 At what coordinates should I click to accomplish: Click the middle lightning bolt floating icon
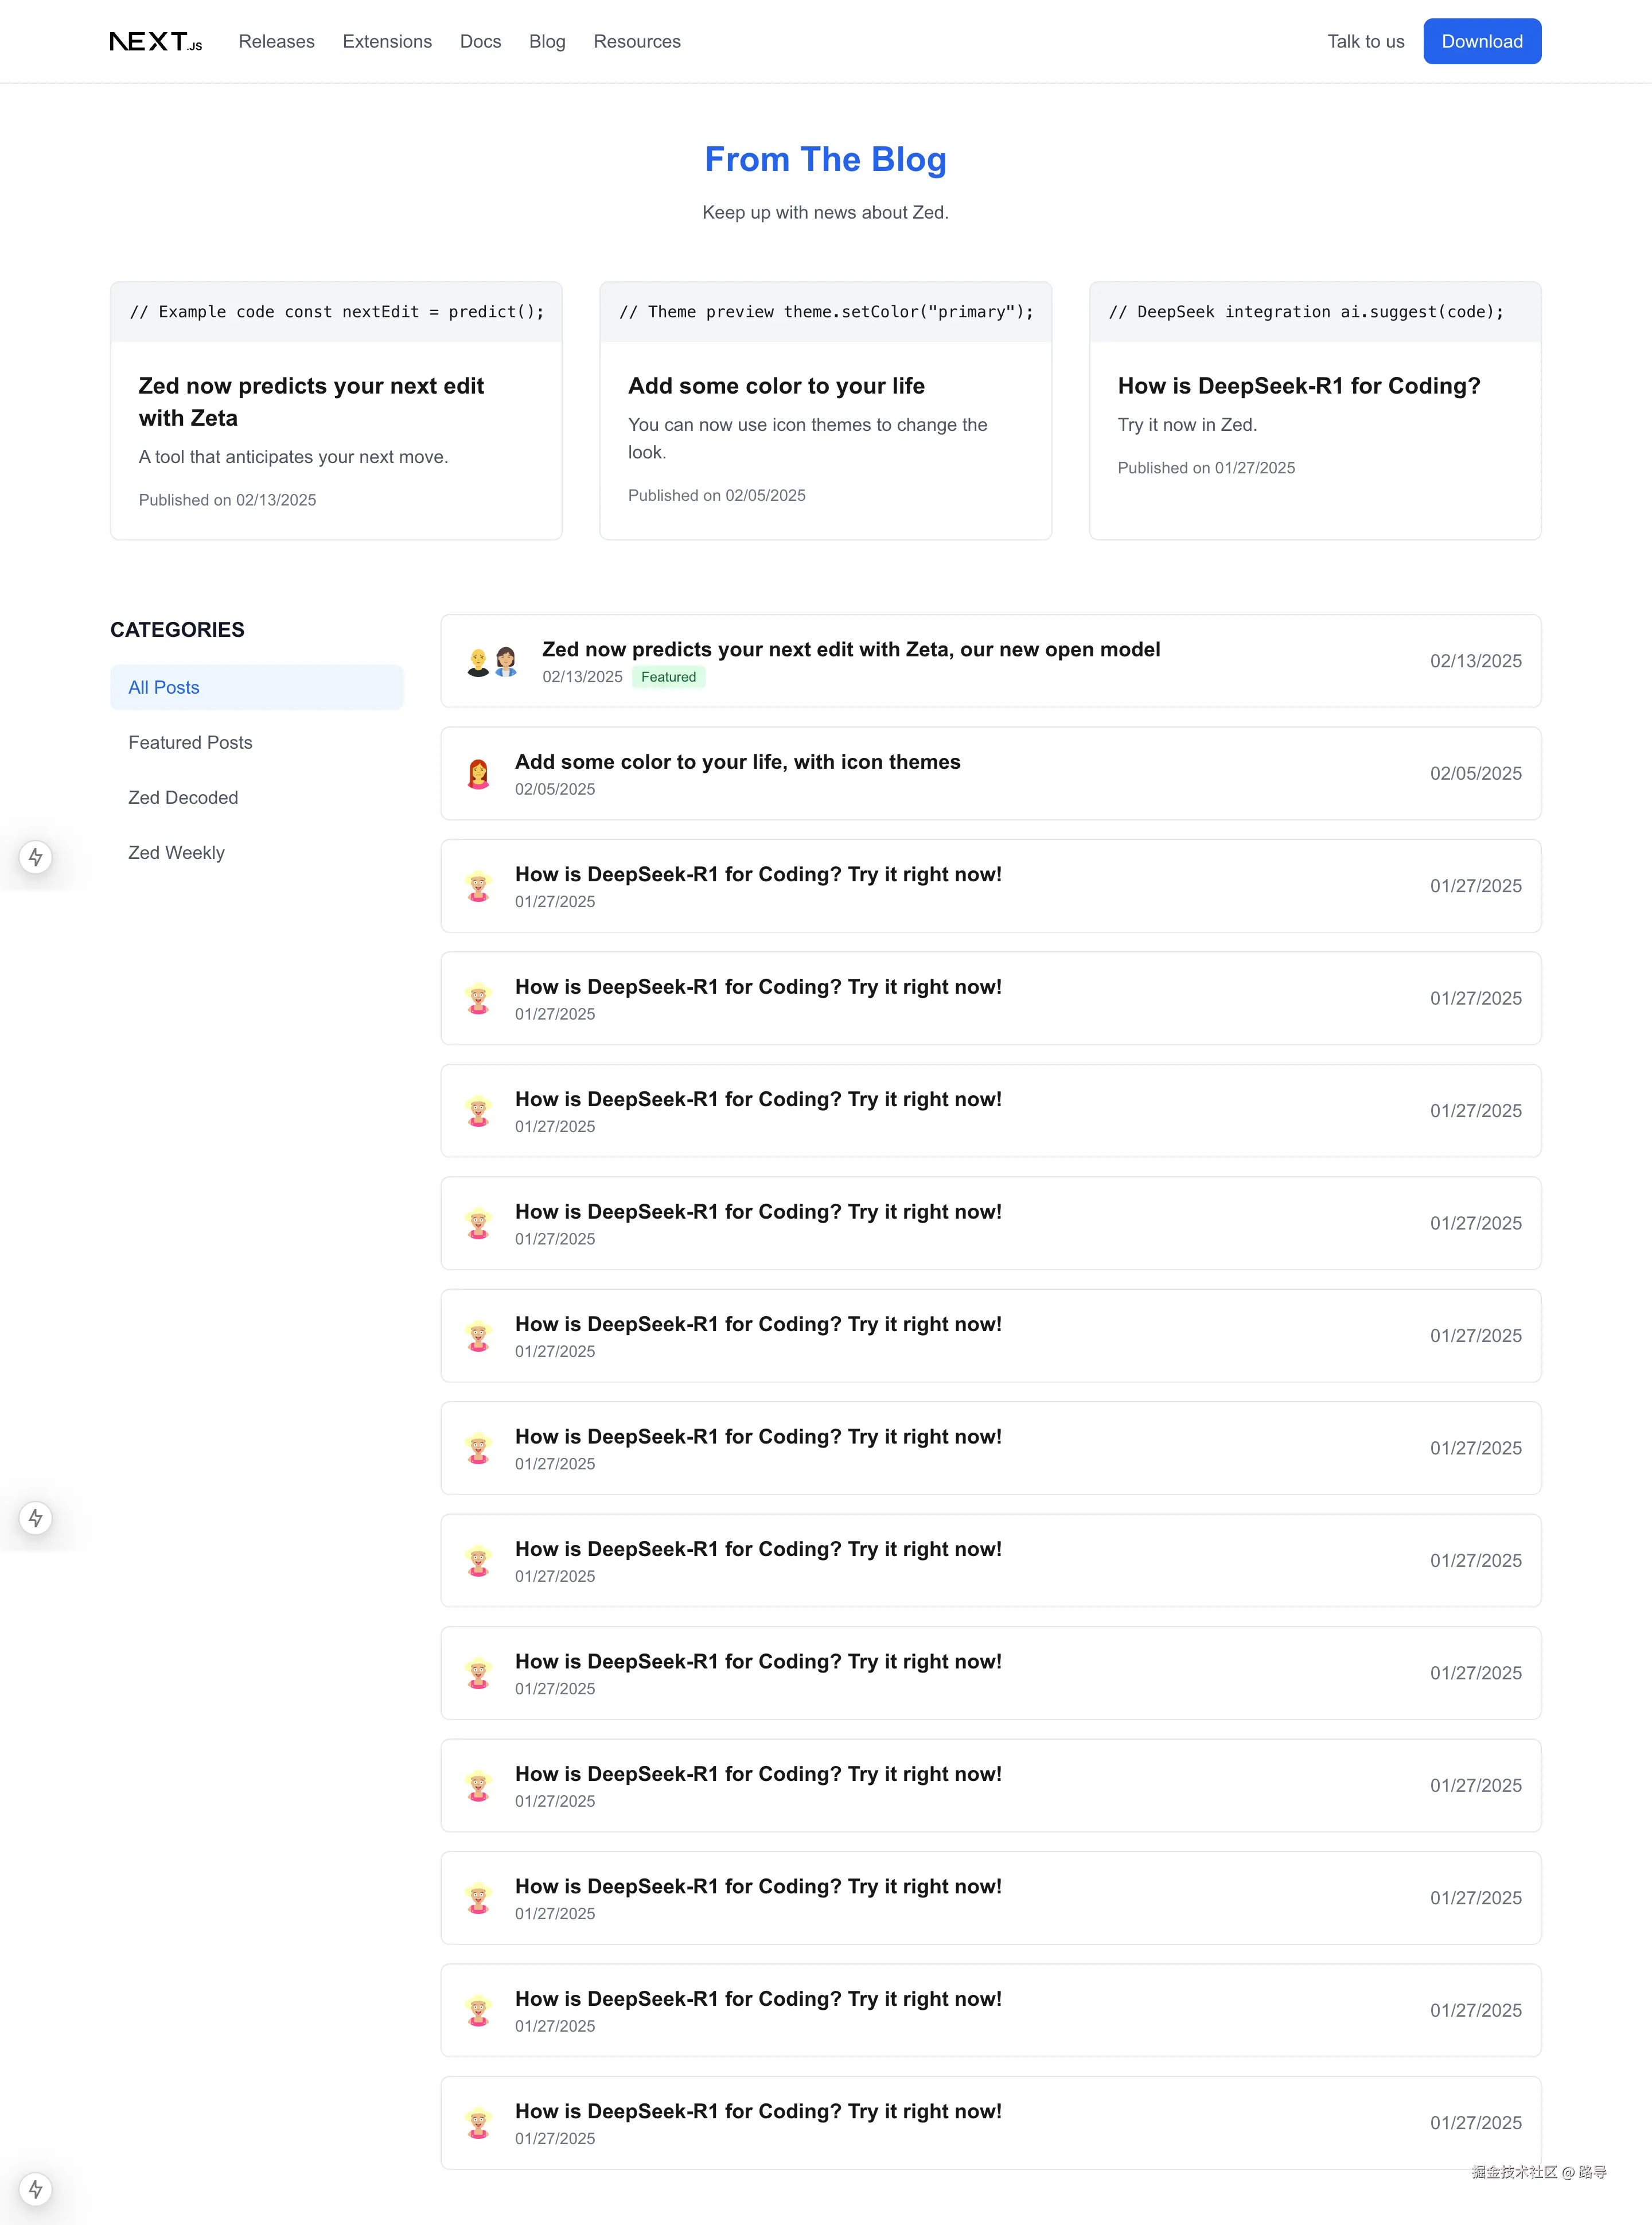coord(36,1518)
